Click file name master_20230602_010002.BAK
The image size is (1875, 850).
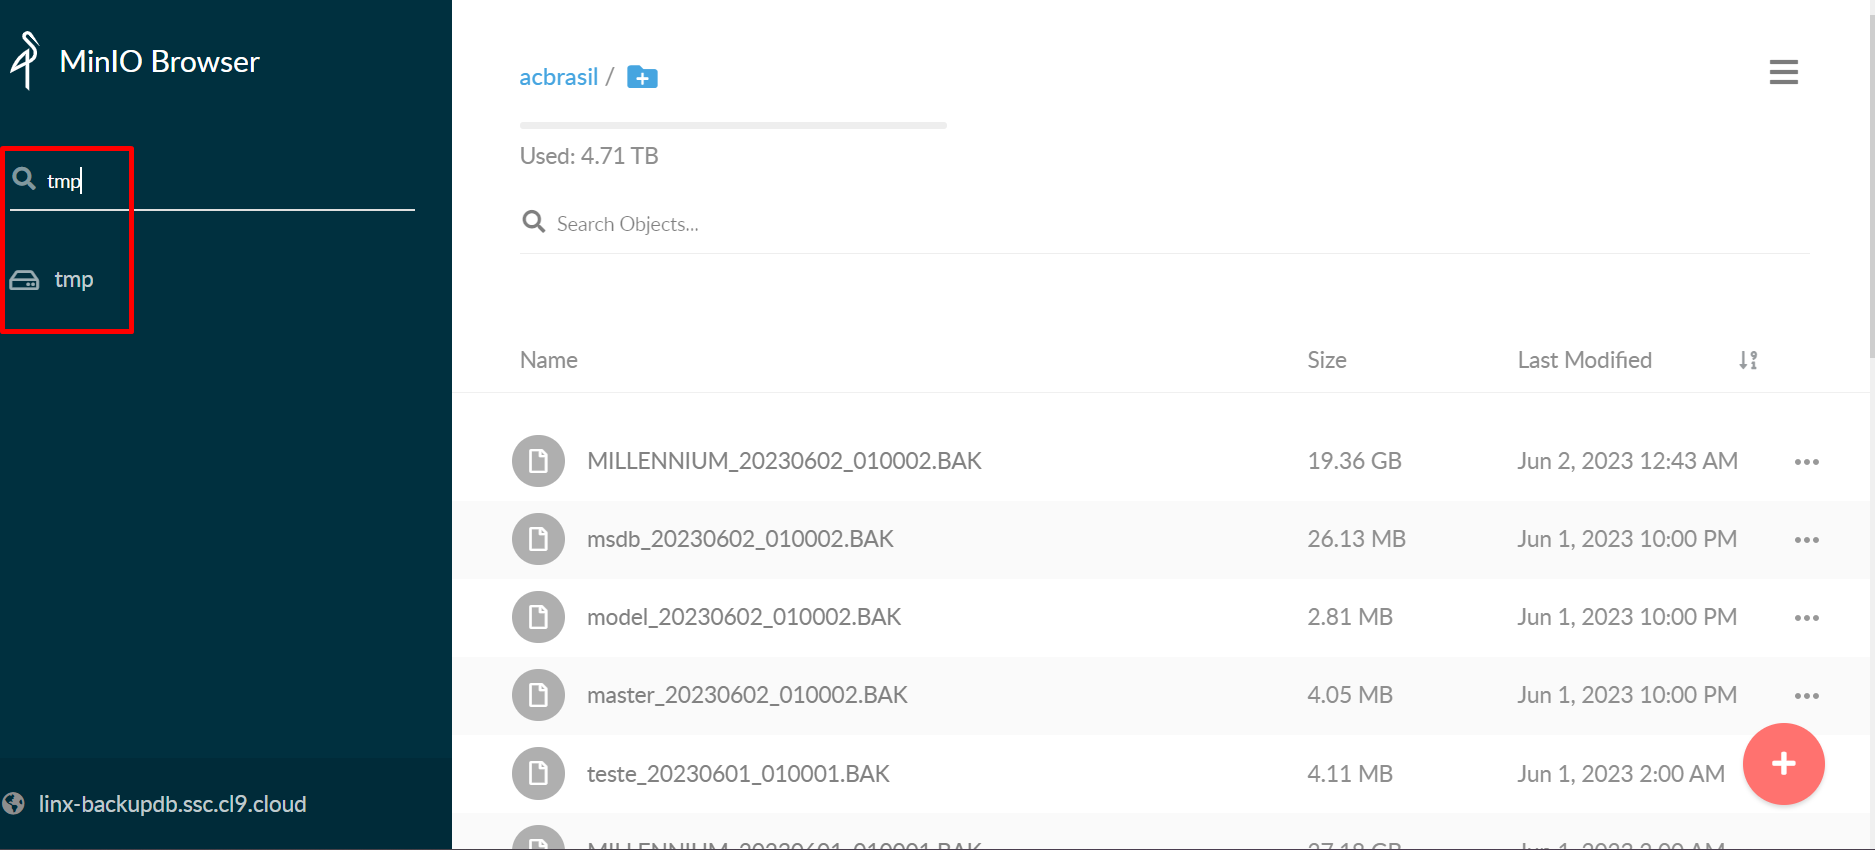click(747, 695)
